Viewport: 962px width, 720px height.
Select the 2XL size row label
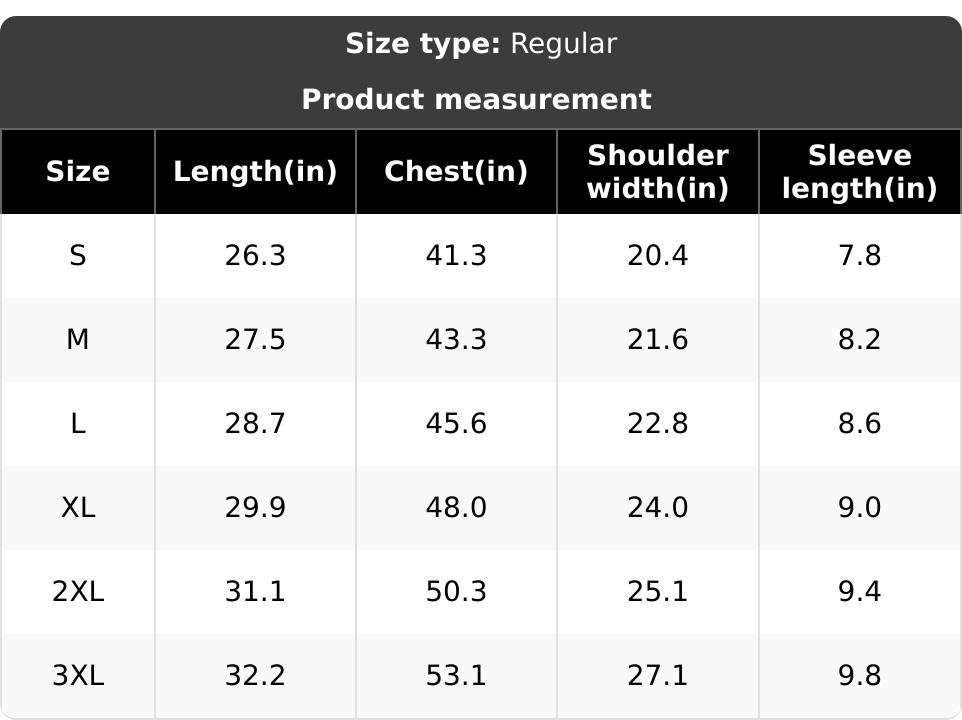[x=78, y=591]
